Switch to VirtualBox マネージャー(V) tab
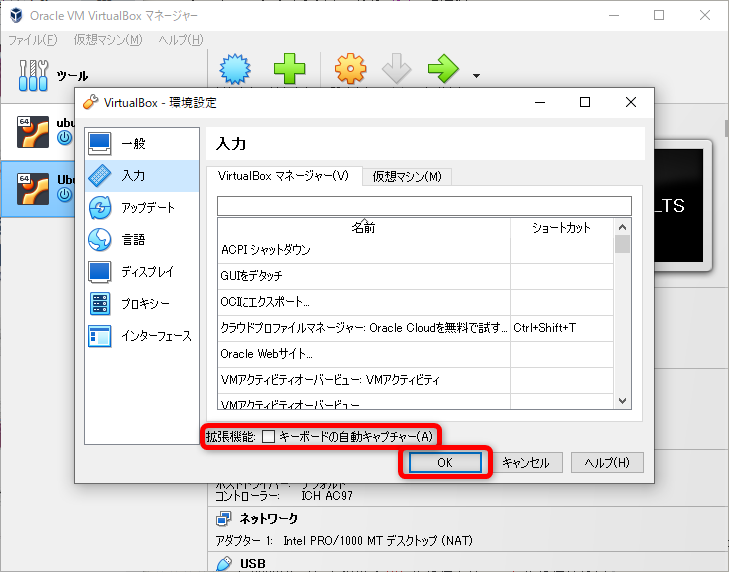 tap(283, 176)
